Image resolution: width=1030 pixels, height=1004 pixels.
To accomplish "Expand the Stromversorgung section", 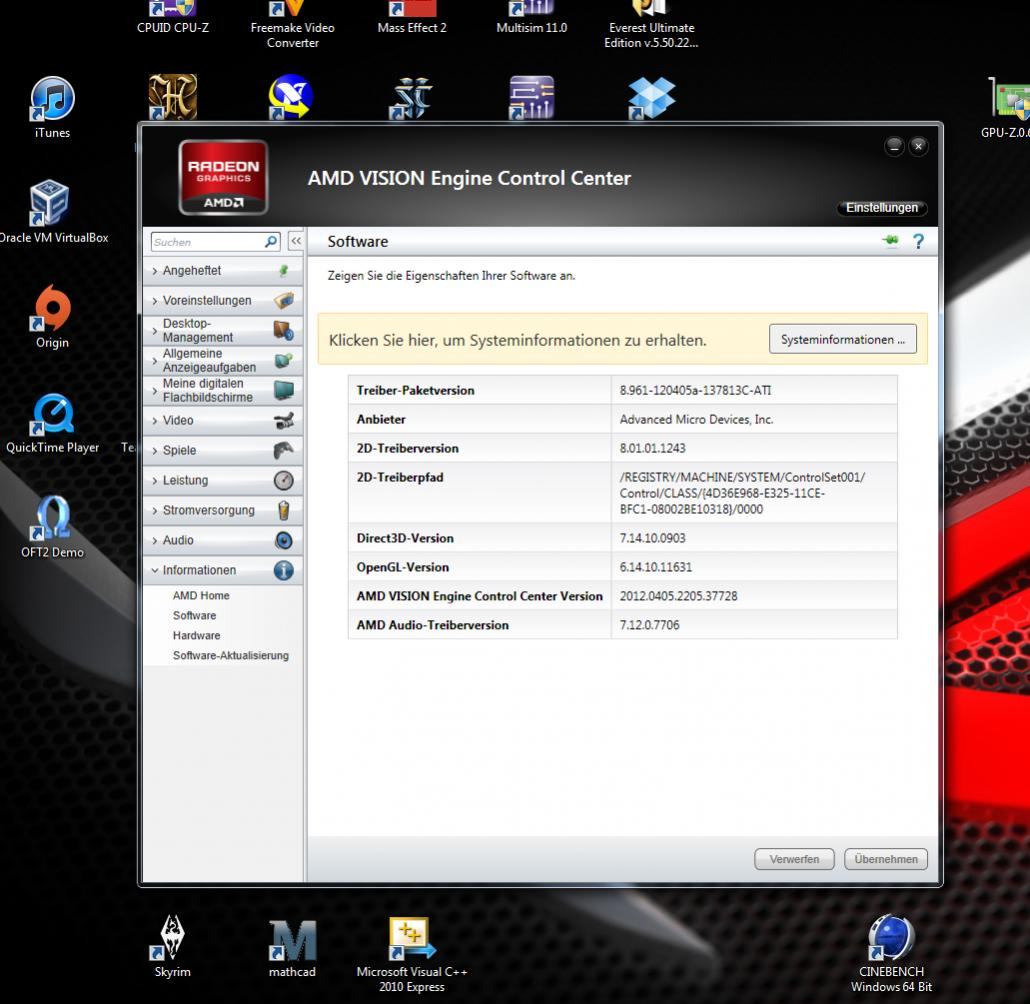I will [x=222, y=511].
